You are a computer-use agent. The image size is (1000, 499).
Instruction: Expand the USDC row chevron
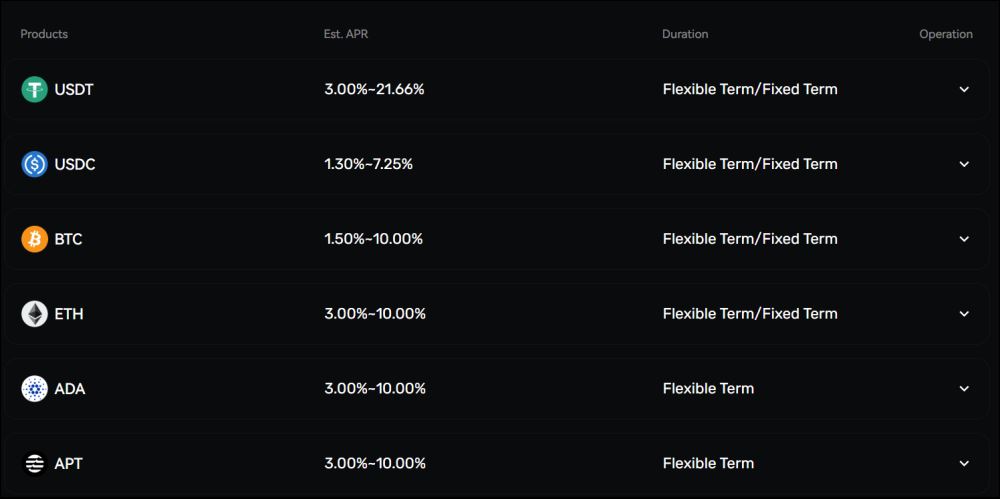[964, 164]
